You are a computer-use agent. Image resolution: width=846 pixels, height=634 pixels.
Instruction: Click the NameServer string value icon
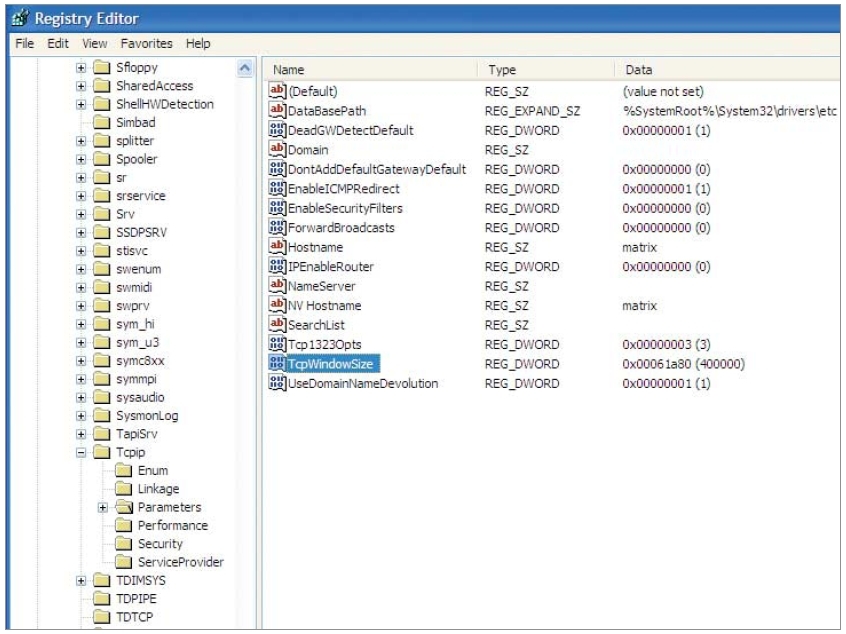pyautogui.click(x=277, y=285)
